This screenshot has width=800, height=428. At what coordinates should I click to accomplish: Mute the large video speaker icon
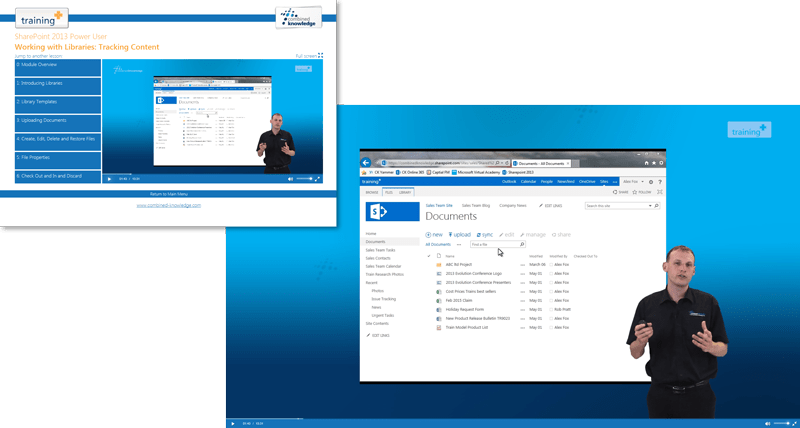pyautogui.click(x=768, y=423)
